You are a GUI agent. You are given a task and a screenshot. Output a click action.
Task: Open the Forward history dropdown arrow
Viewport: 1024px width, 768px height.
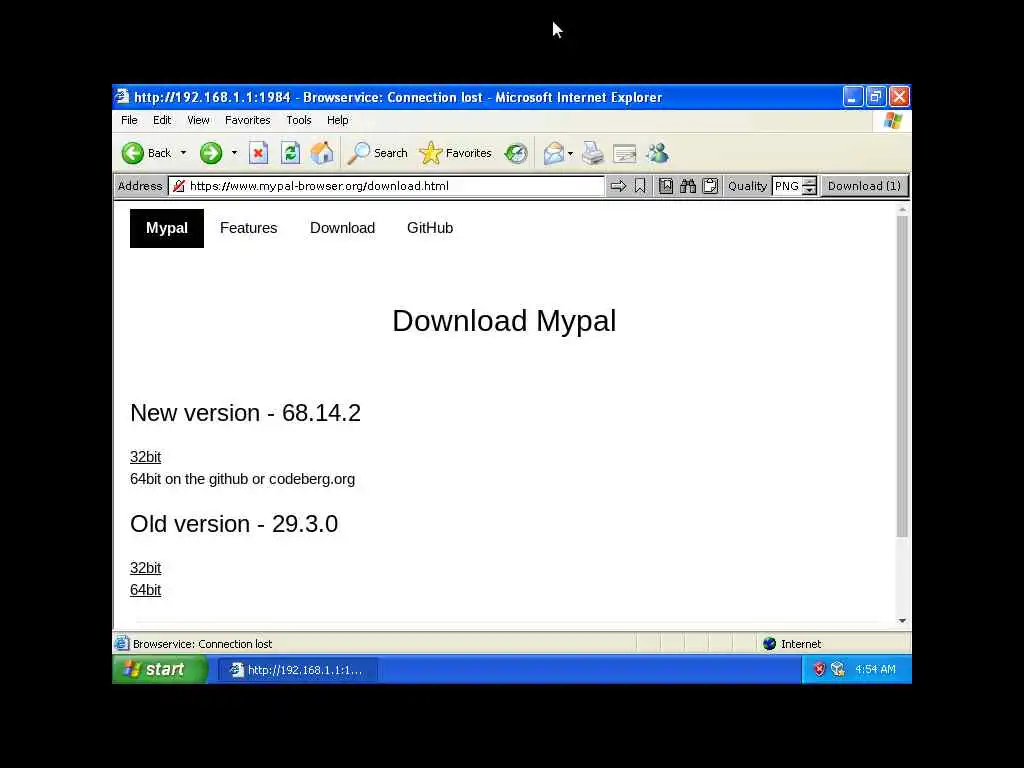point(234,153)
